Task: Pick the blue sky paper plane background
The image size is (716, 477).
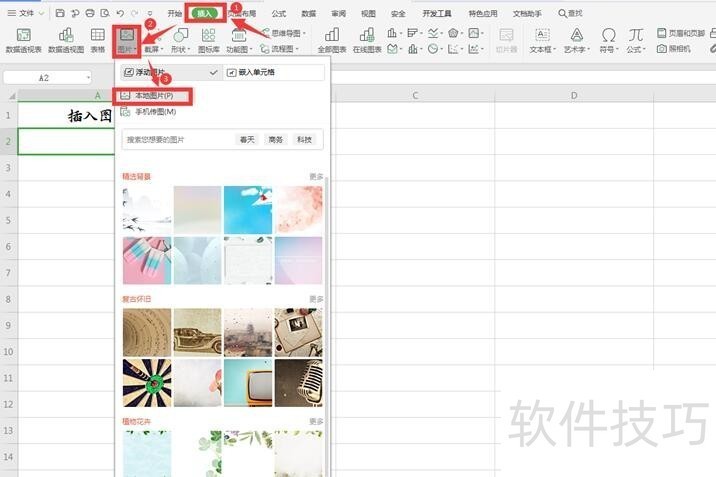Action: tap(248, 210)
